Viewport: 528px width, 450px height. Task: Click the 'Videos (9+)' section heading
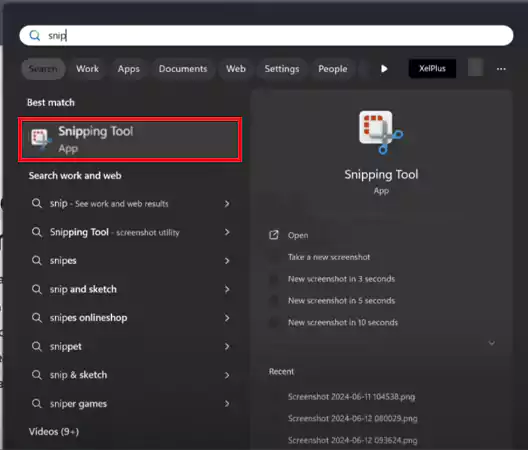pos(54,431)
